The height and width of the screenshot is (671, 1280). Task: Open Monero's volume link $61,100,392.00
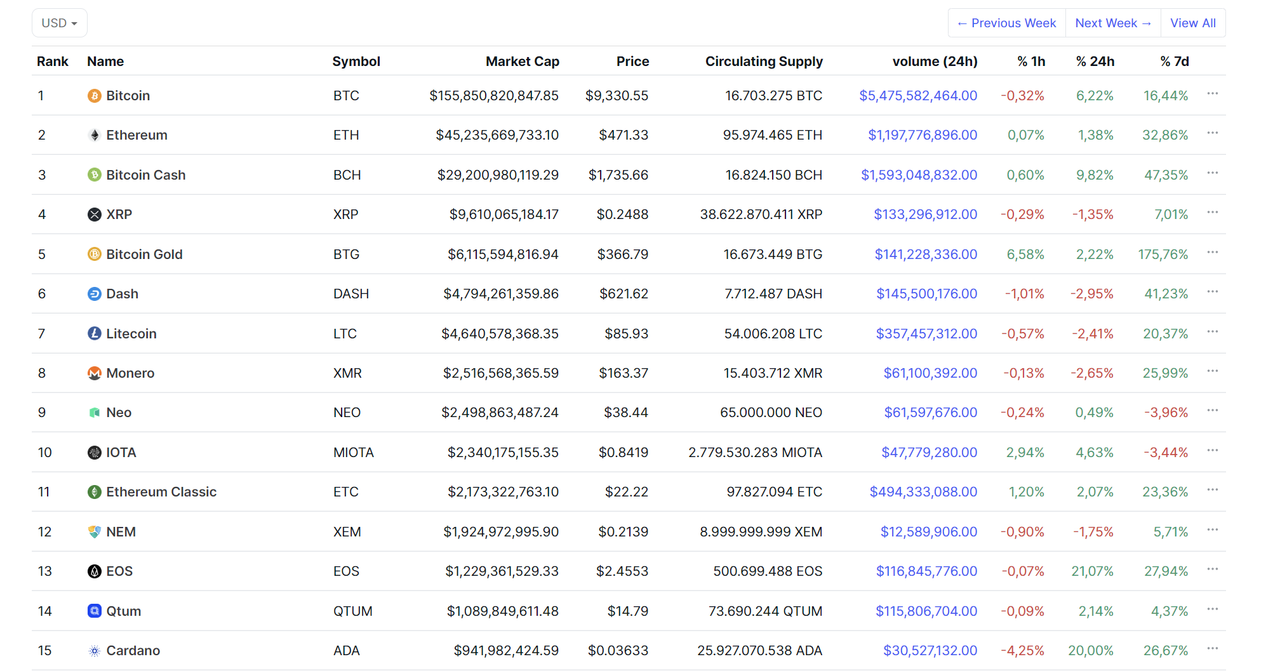[x=930, y=373]
